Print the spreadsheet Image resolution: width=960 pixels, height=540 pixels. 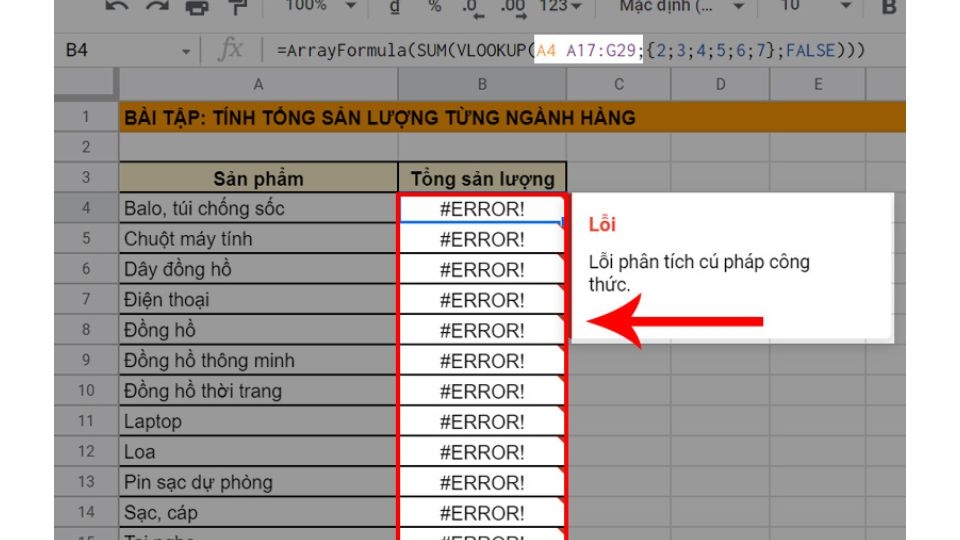coord(197,6)
